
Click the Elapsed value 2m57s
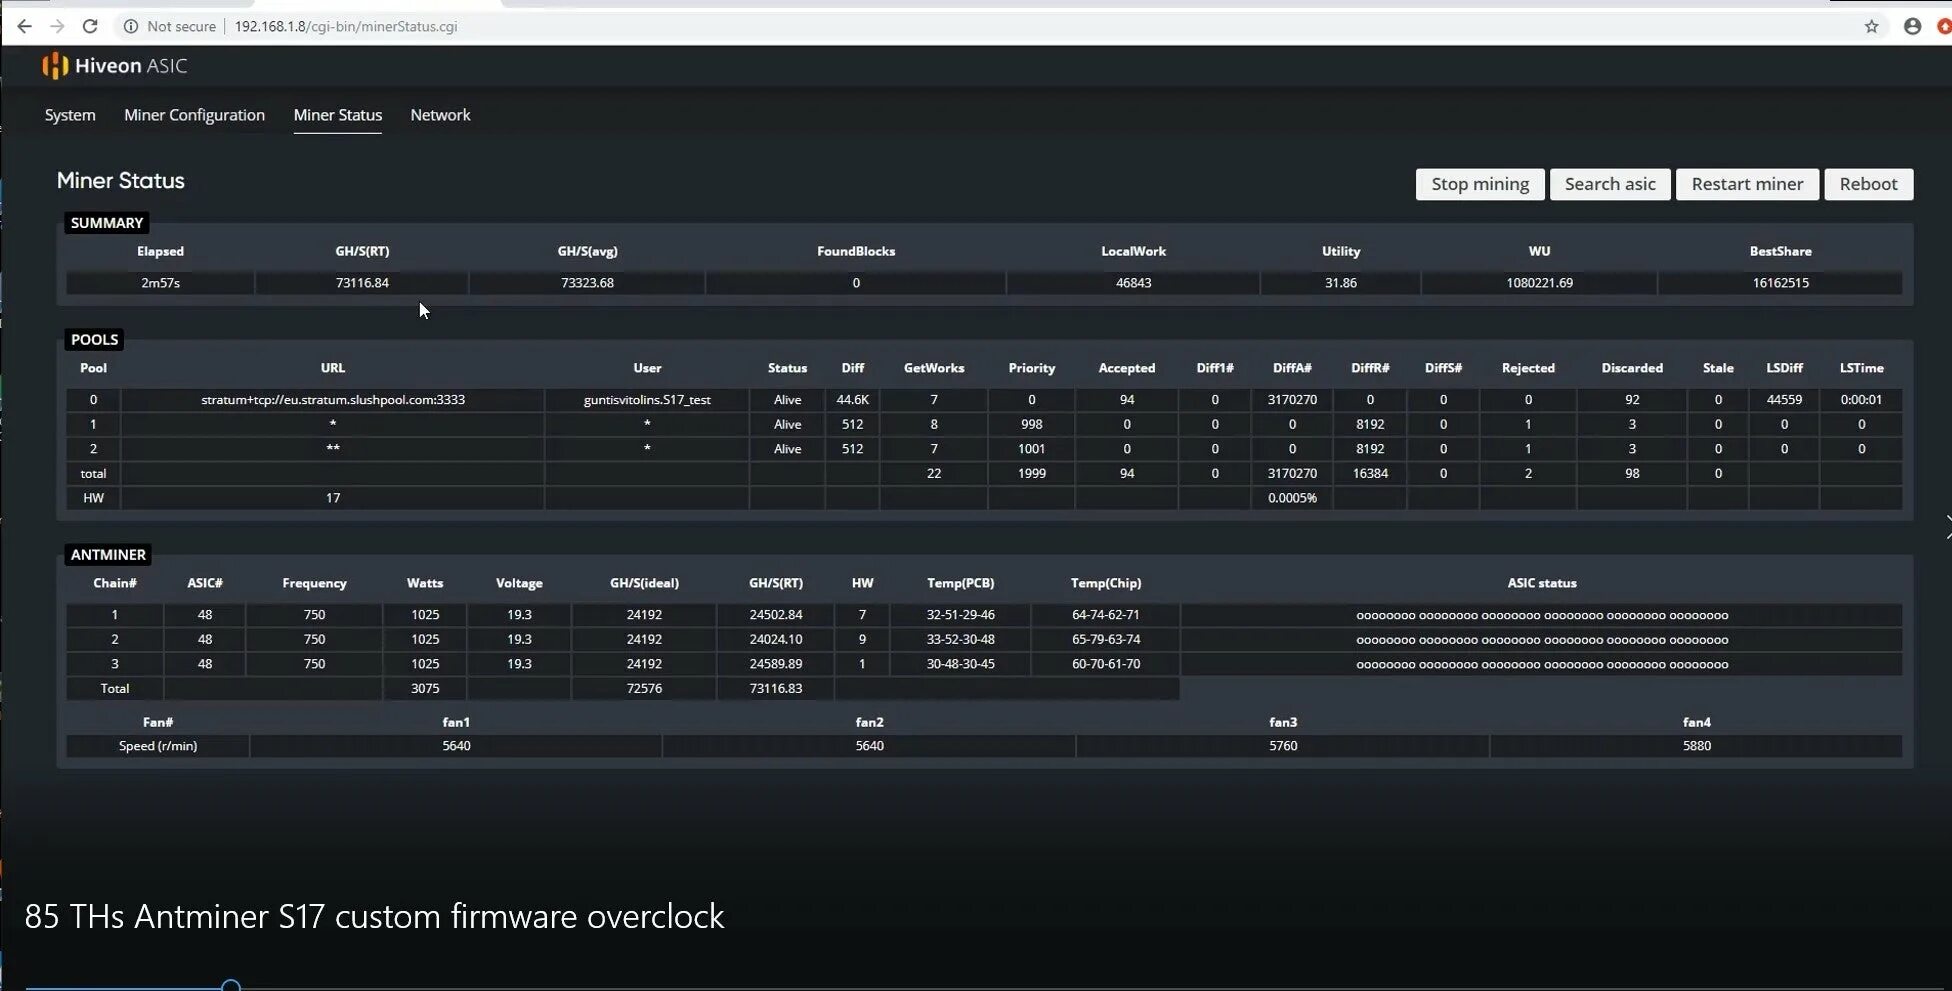[x=160, y=283]
